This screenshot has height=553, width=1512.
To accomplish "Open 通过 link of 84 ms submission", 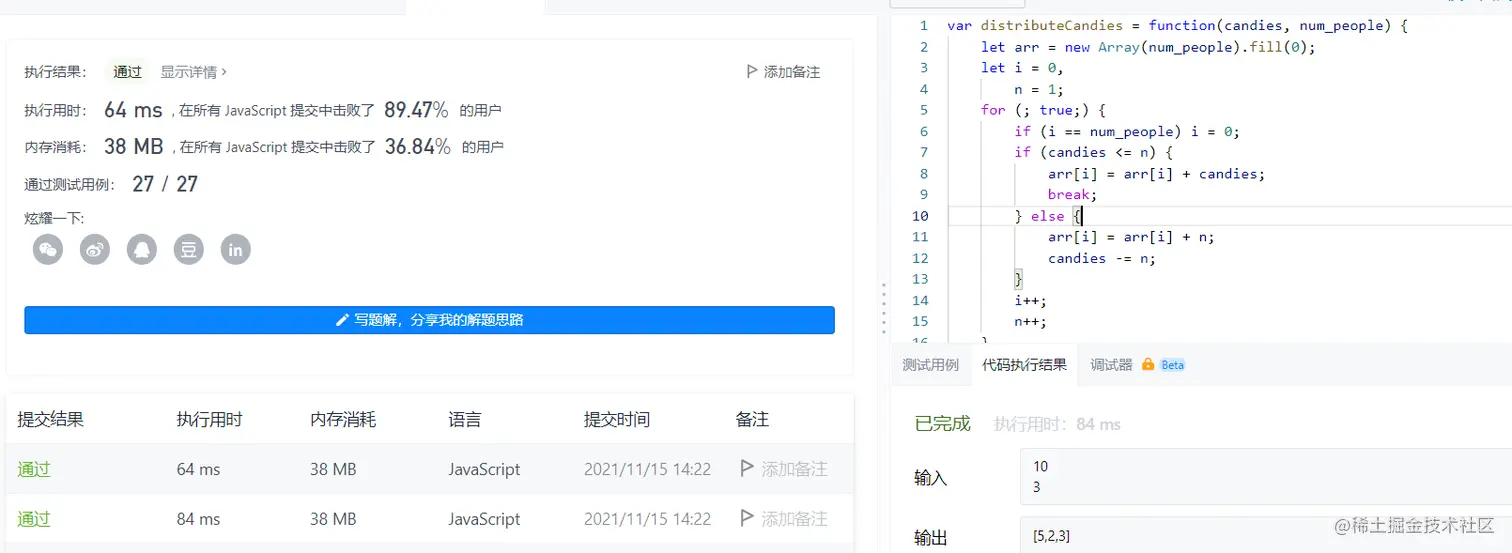I will tap(34, 519).
